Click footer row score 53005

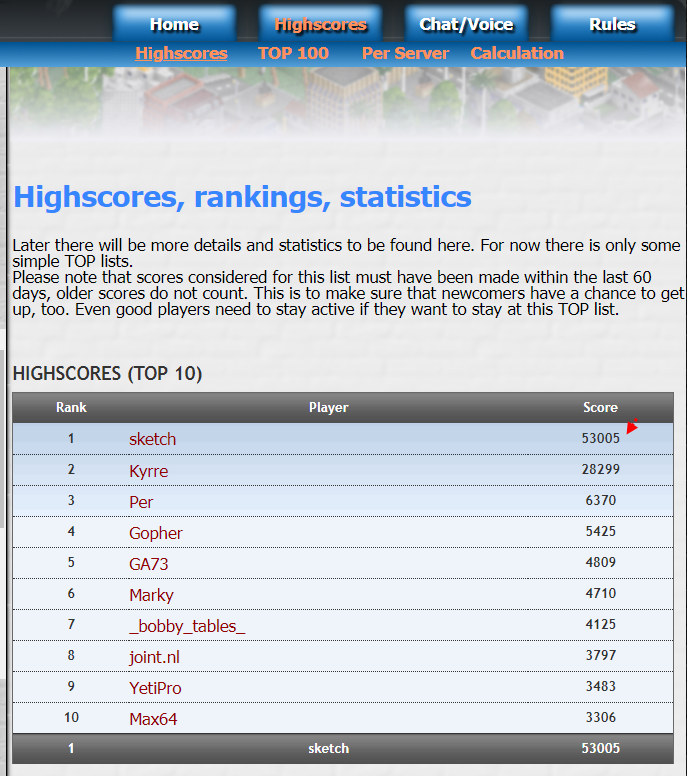pyautogui.click(x=600, y=748)
